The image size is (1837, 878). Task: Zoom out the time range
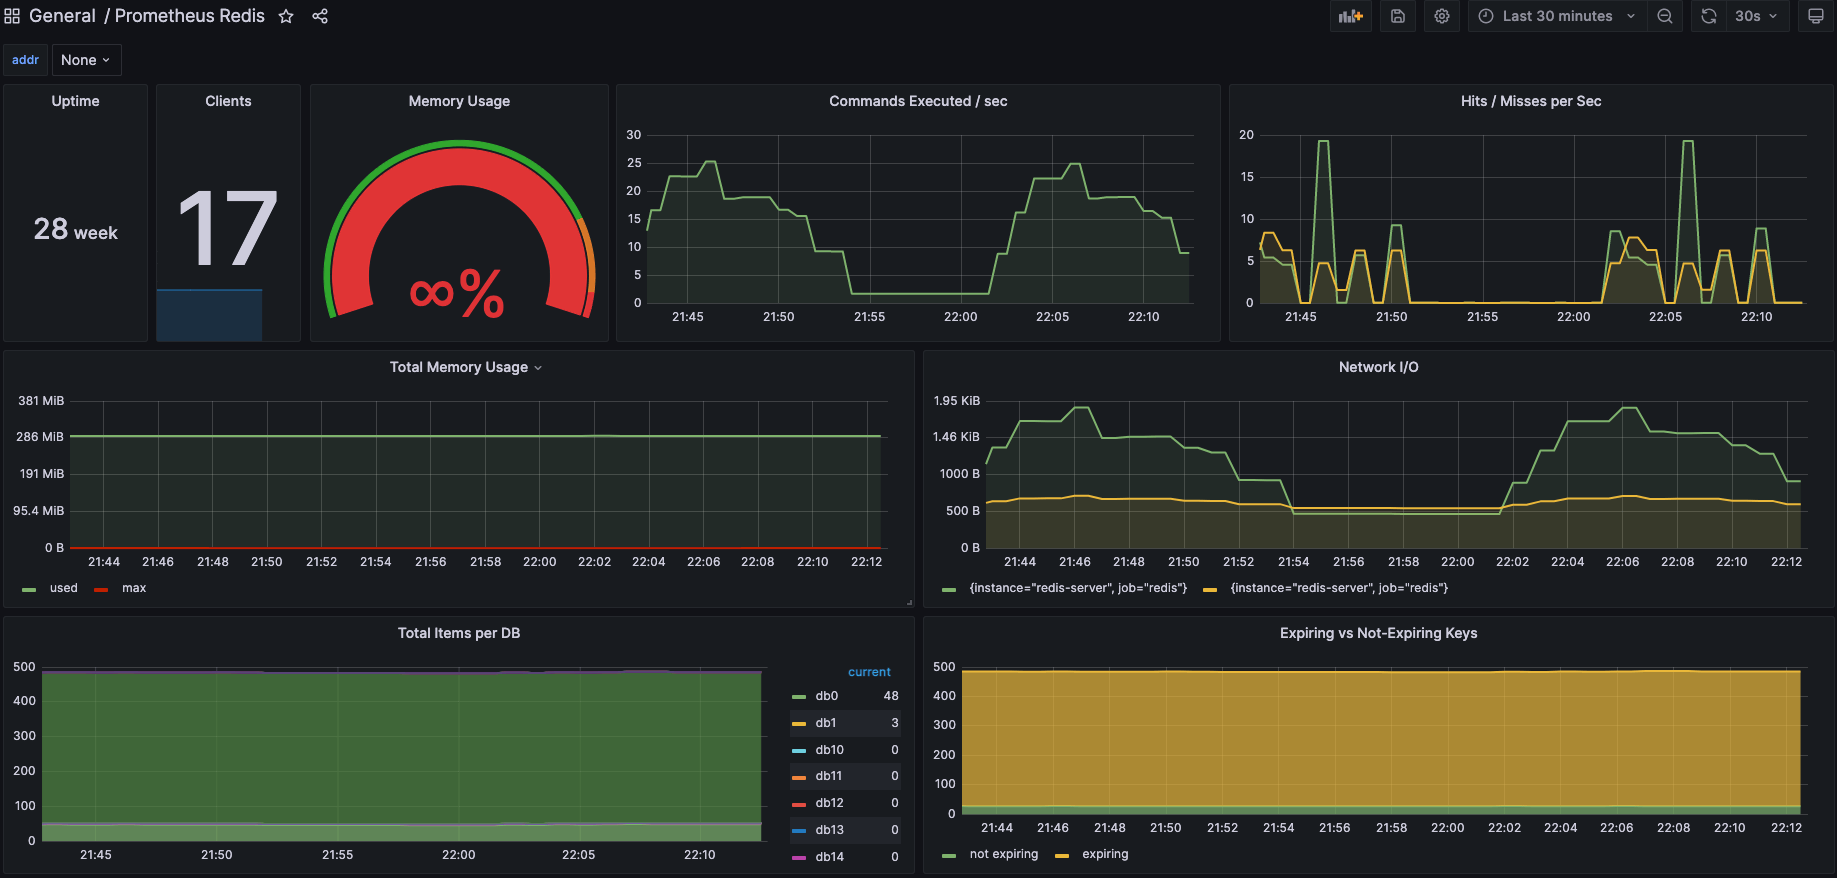point(1665,16)
